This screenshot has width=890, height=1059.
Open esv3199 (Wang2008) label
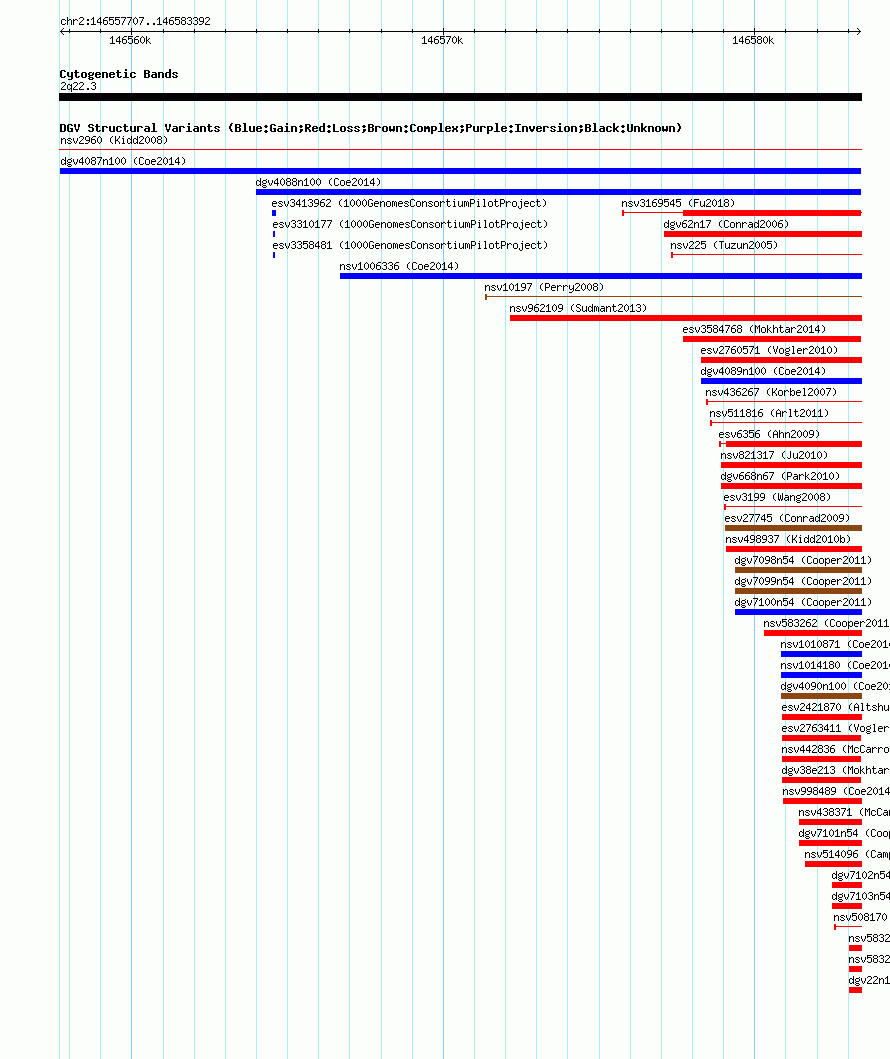click(x=777, y=497)
